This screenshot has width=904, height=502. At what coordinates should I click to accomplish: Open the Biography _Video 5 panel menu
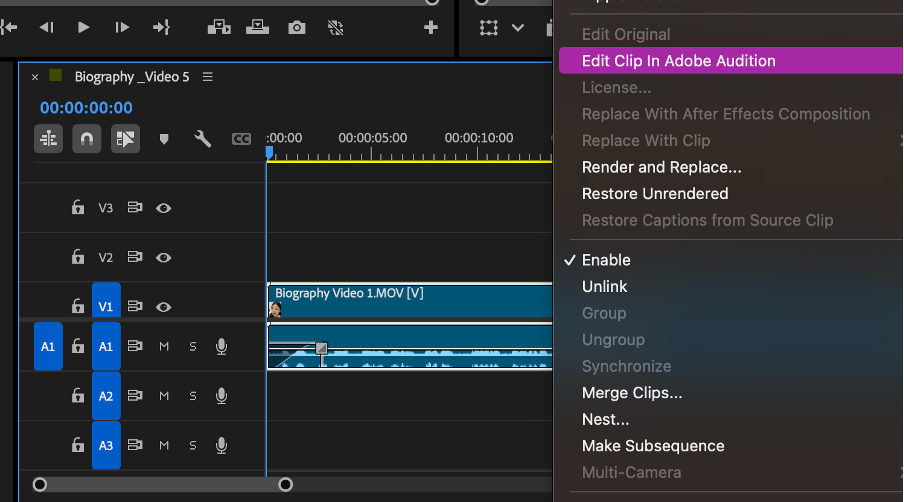pos(208,77)
